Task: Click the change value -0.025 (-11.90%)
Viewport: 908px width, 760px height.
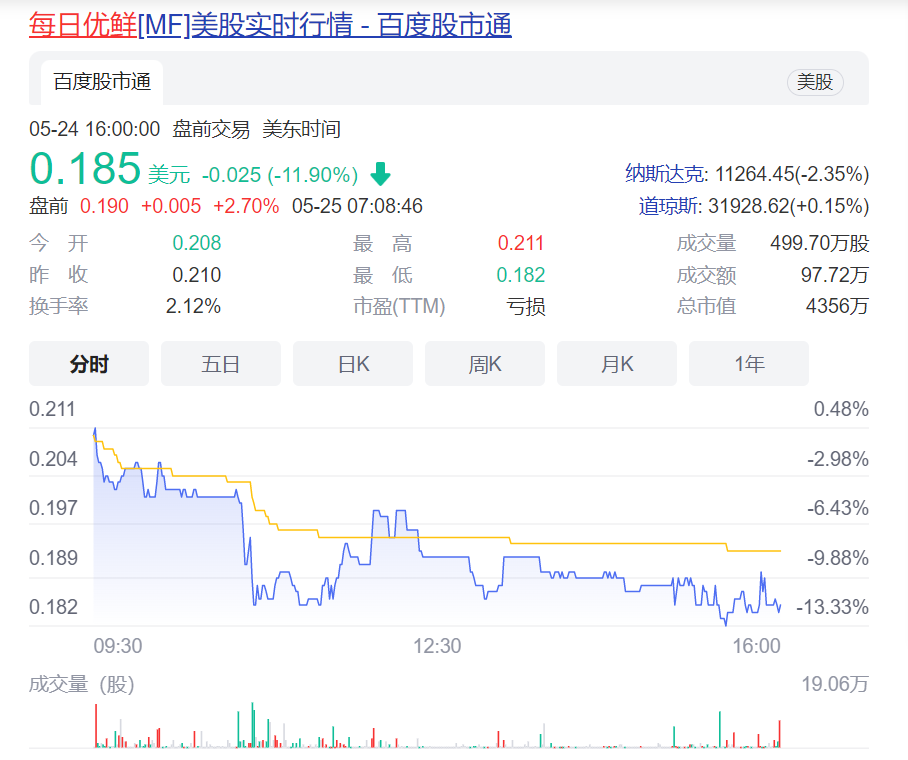Action: coord(280,175)
